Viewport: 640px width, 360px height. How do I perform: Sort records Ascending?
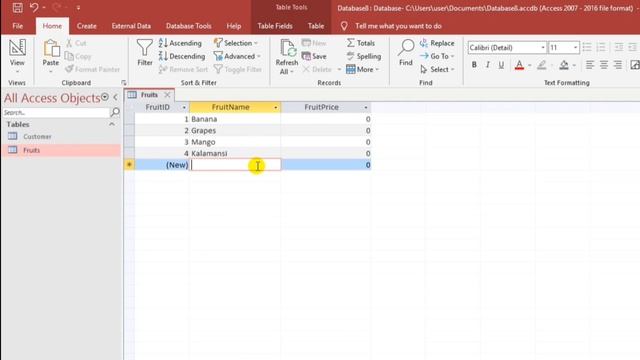click(180, 43)
